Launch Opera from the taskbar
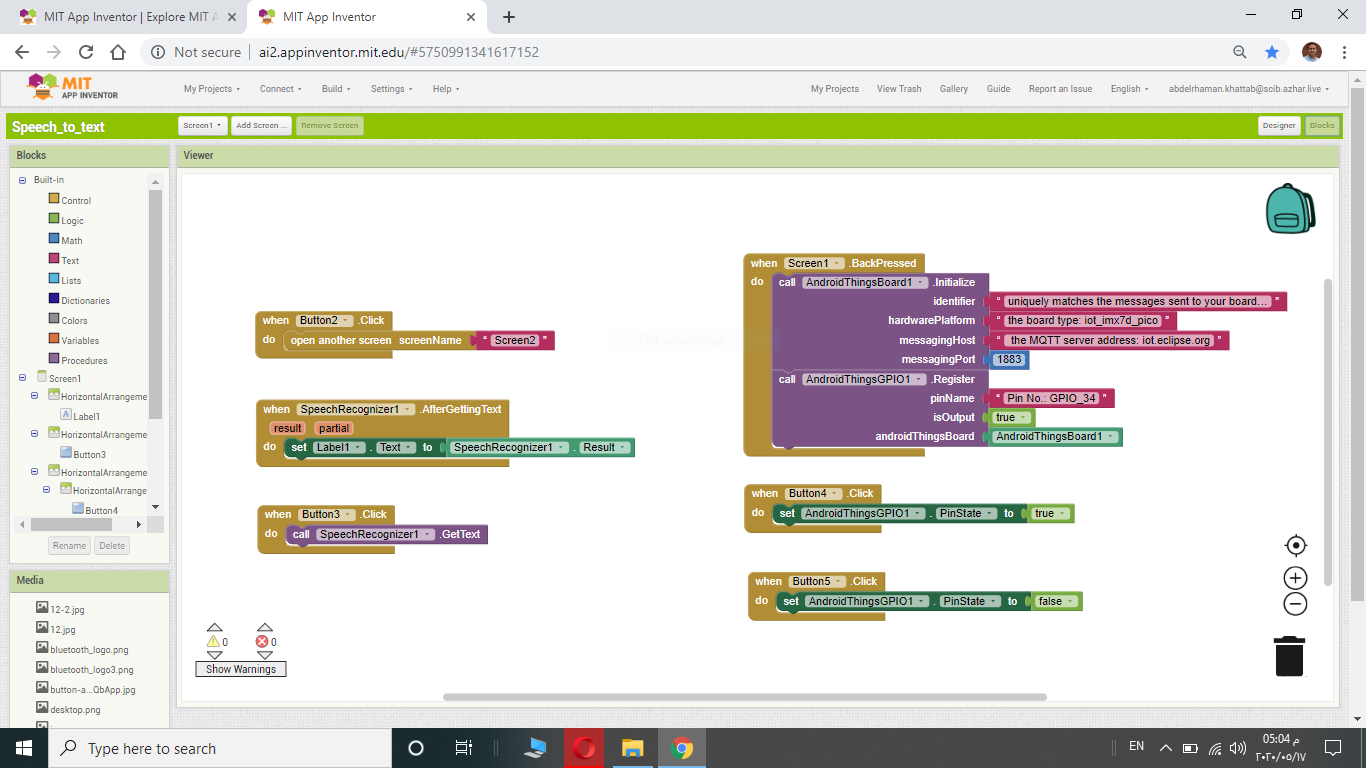Screen dimensions: 1366x768 coord(585,748)
